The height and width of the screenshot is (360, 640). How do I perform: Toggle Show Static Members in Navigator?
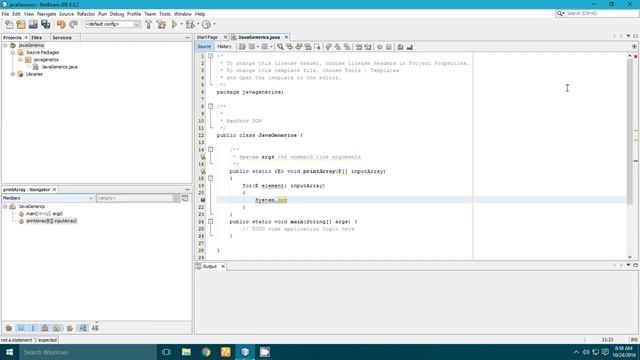click(33, 328)
